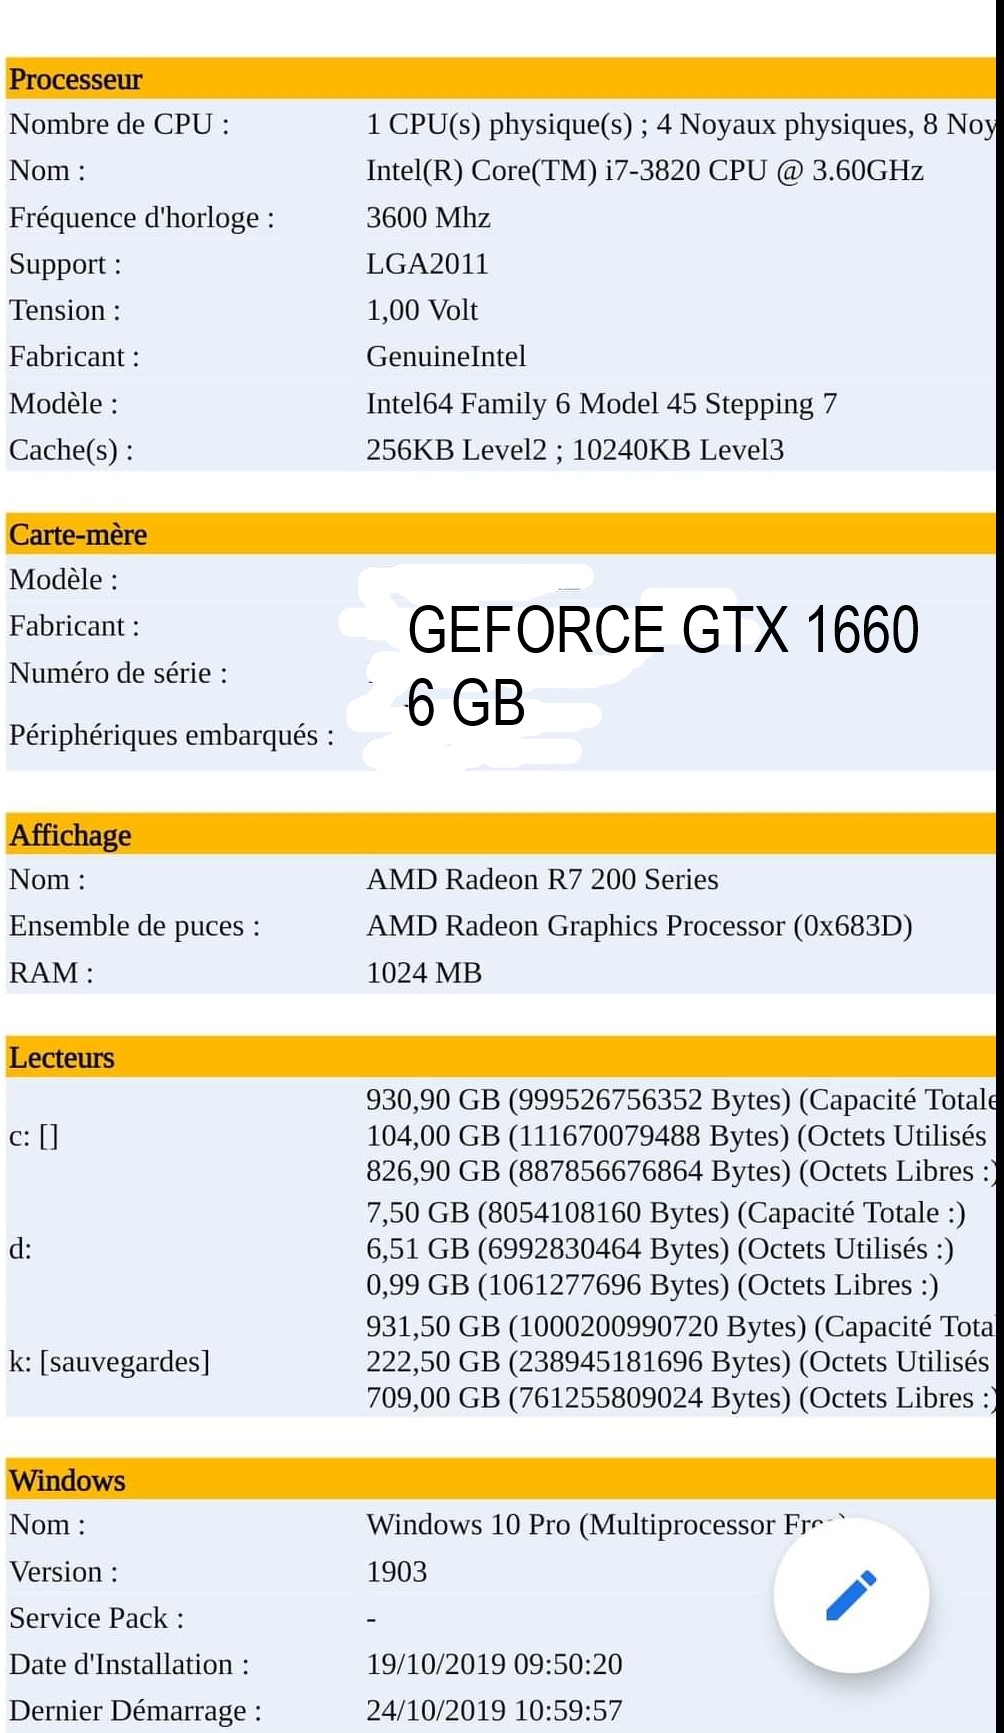Click the Lecteurs section header
This screenshot has width=1004, height=1733.
62,1057
